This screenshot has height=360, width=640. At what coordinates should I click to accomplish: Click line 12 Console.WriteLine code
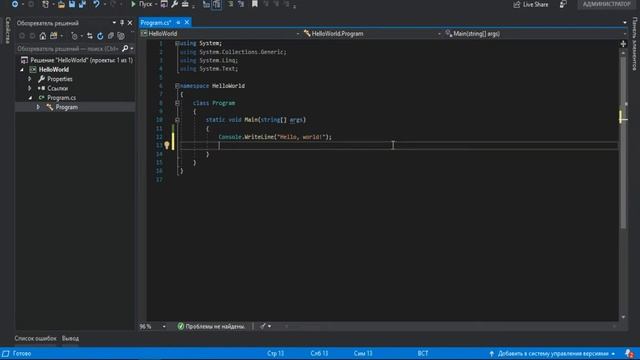275,137
